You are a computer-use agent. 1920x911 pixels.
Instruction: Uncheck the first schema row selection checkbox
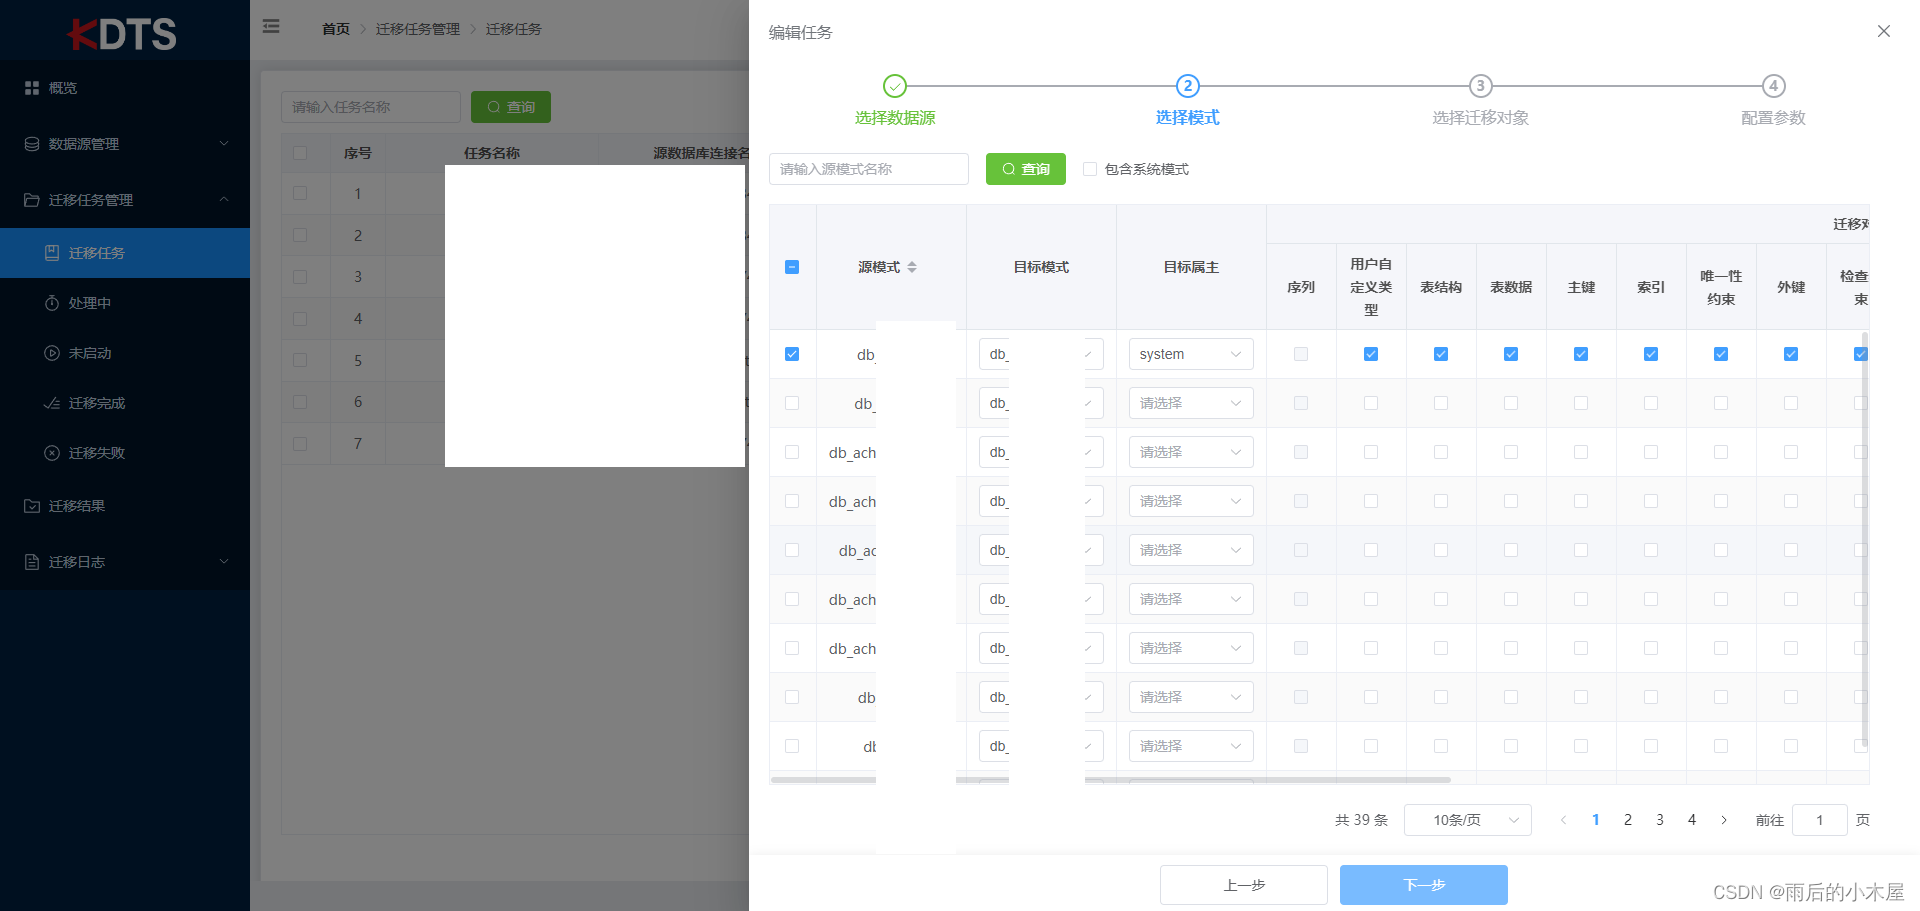pos(792,354)
